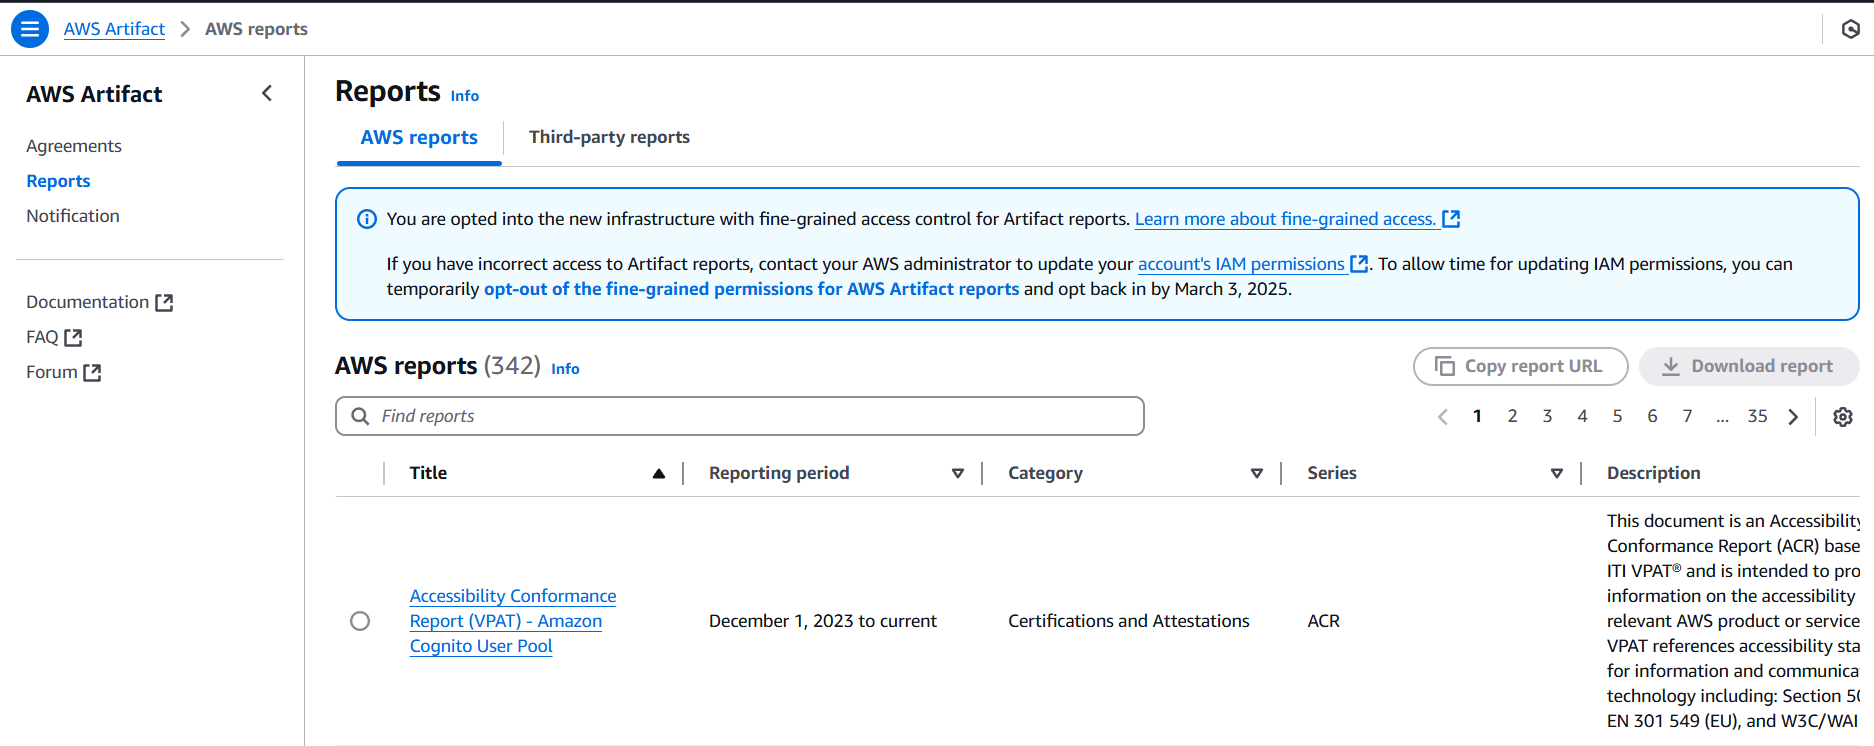1874x746 pixels.
Task: Click the Reporting period column header
Action: pos(779,473)
